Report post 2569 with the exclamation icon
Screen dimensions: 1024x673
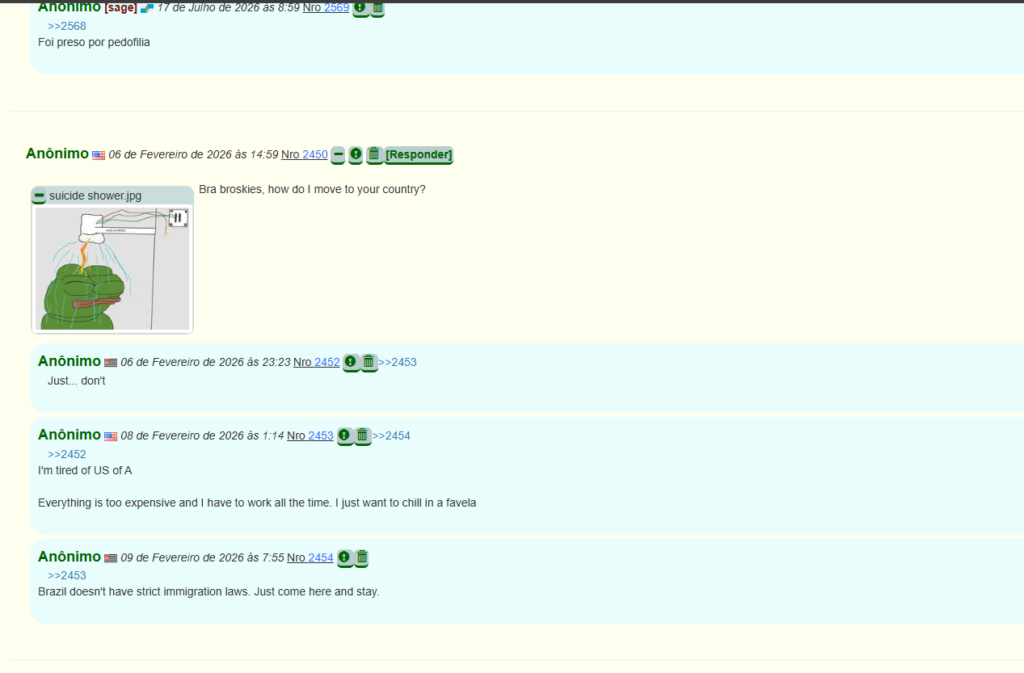tap(360, 8)
